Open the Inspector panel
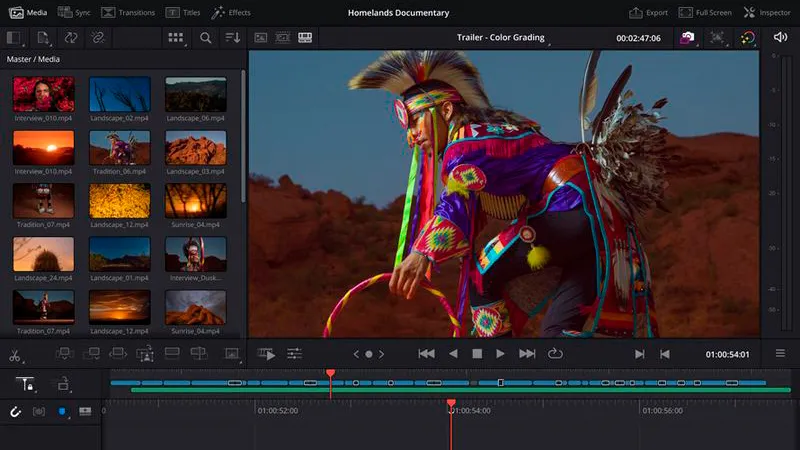 (x=767, y=12)
